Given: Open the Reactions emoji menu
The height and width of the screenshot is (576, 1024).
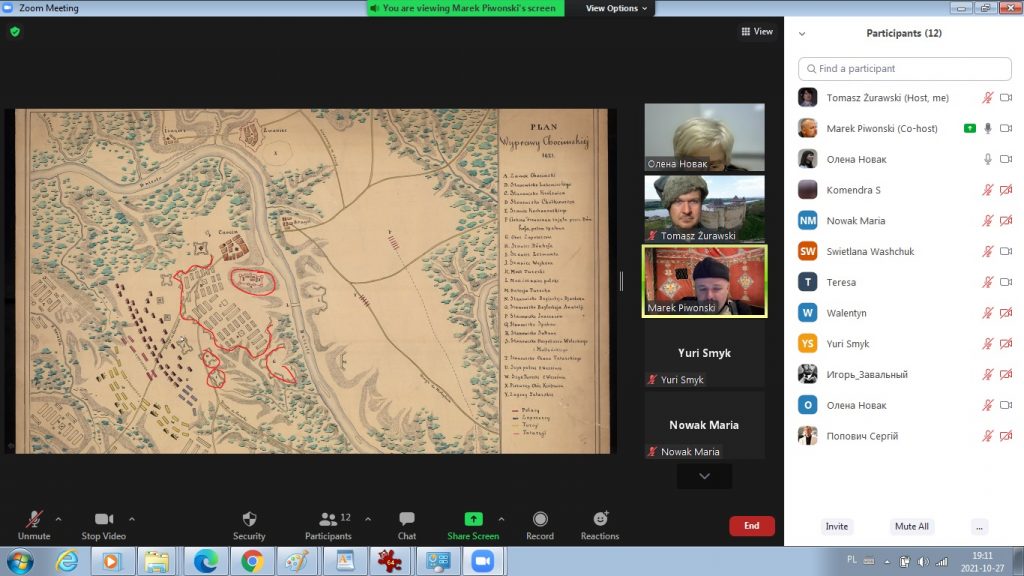Looking at the screenshot, I should tap(600, 520).
